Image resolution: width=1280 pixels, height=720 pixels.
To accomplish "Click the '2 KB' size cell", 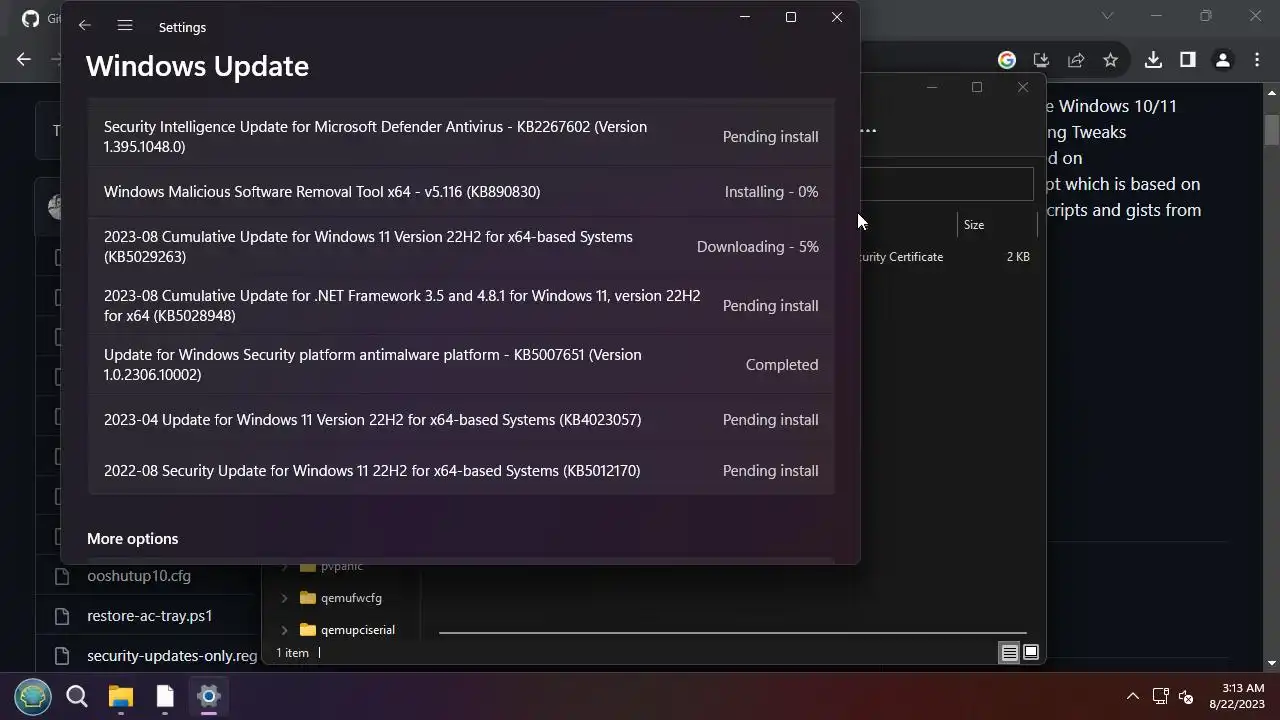I will [x=1018, y=257].
